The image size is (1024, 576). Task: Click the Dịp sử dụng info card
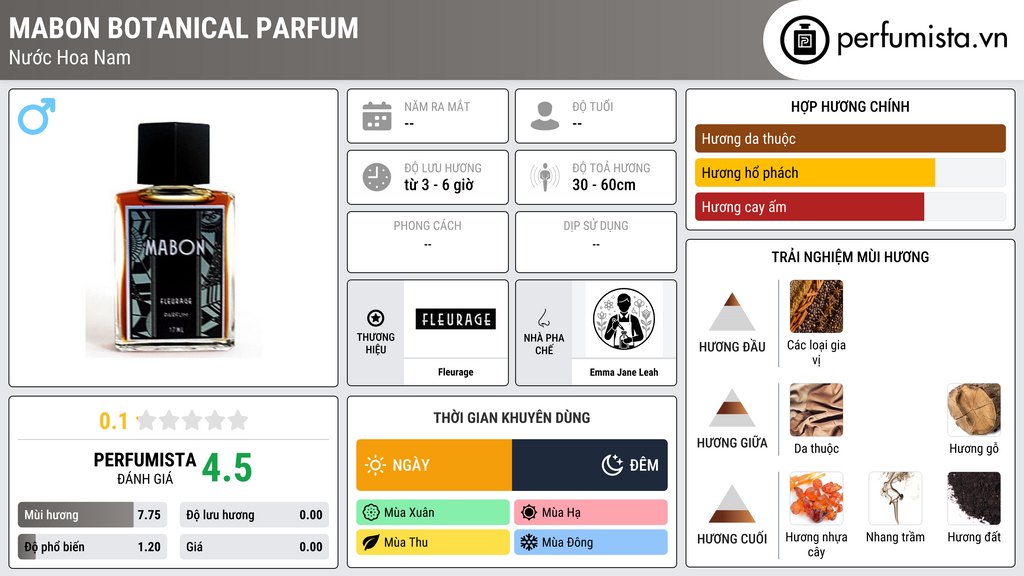(x=596, y=242)
